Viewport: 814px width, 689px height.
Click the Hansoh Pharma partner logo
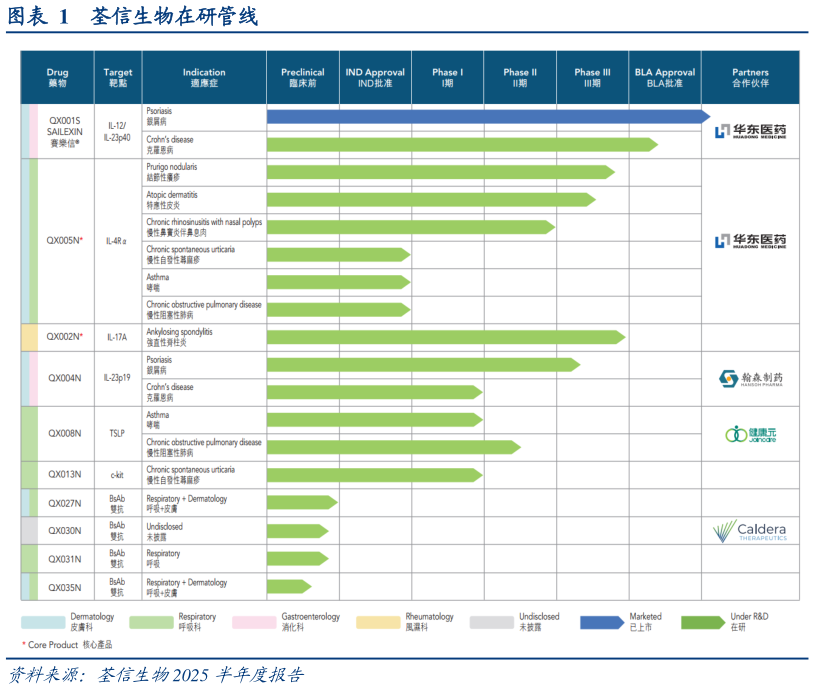point(750,379)
